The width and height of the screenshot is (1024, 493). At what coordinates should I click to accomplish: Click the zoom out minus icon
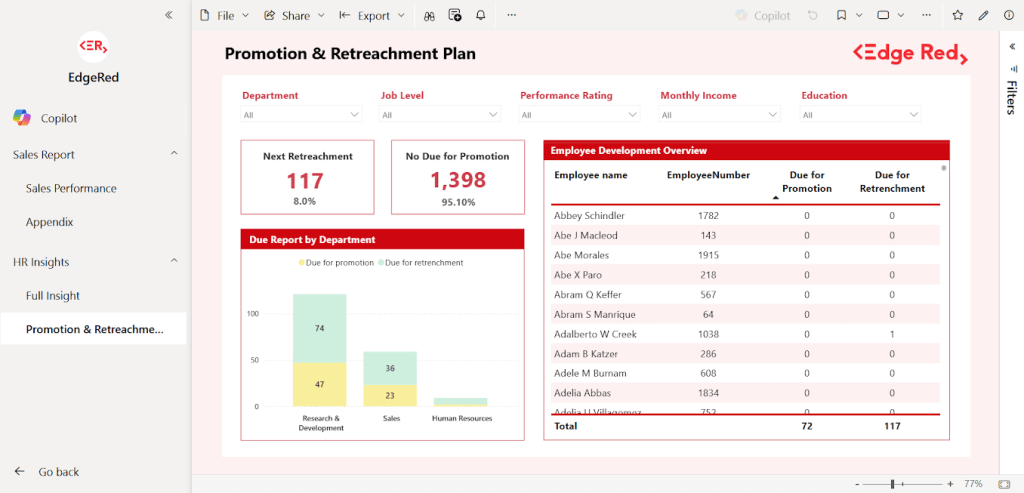tap(856, 484)
